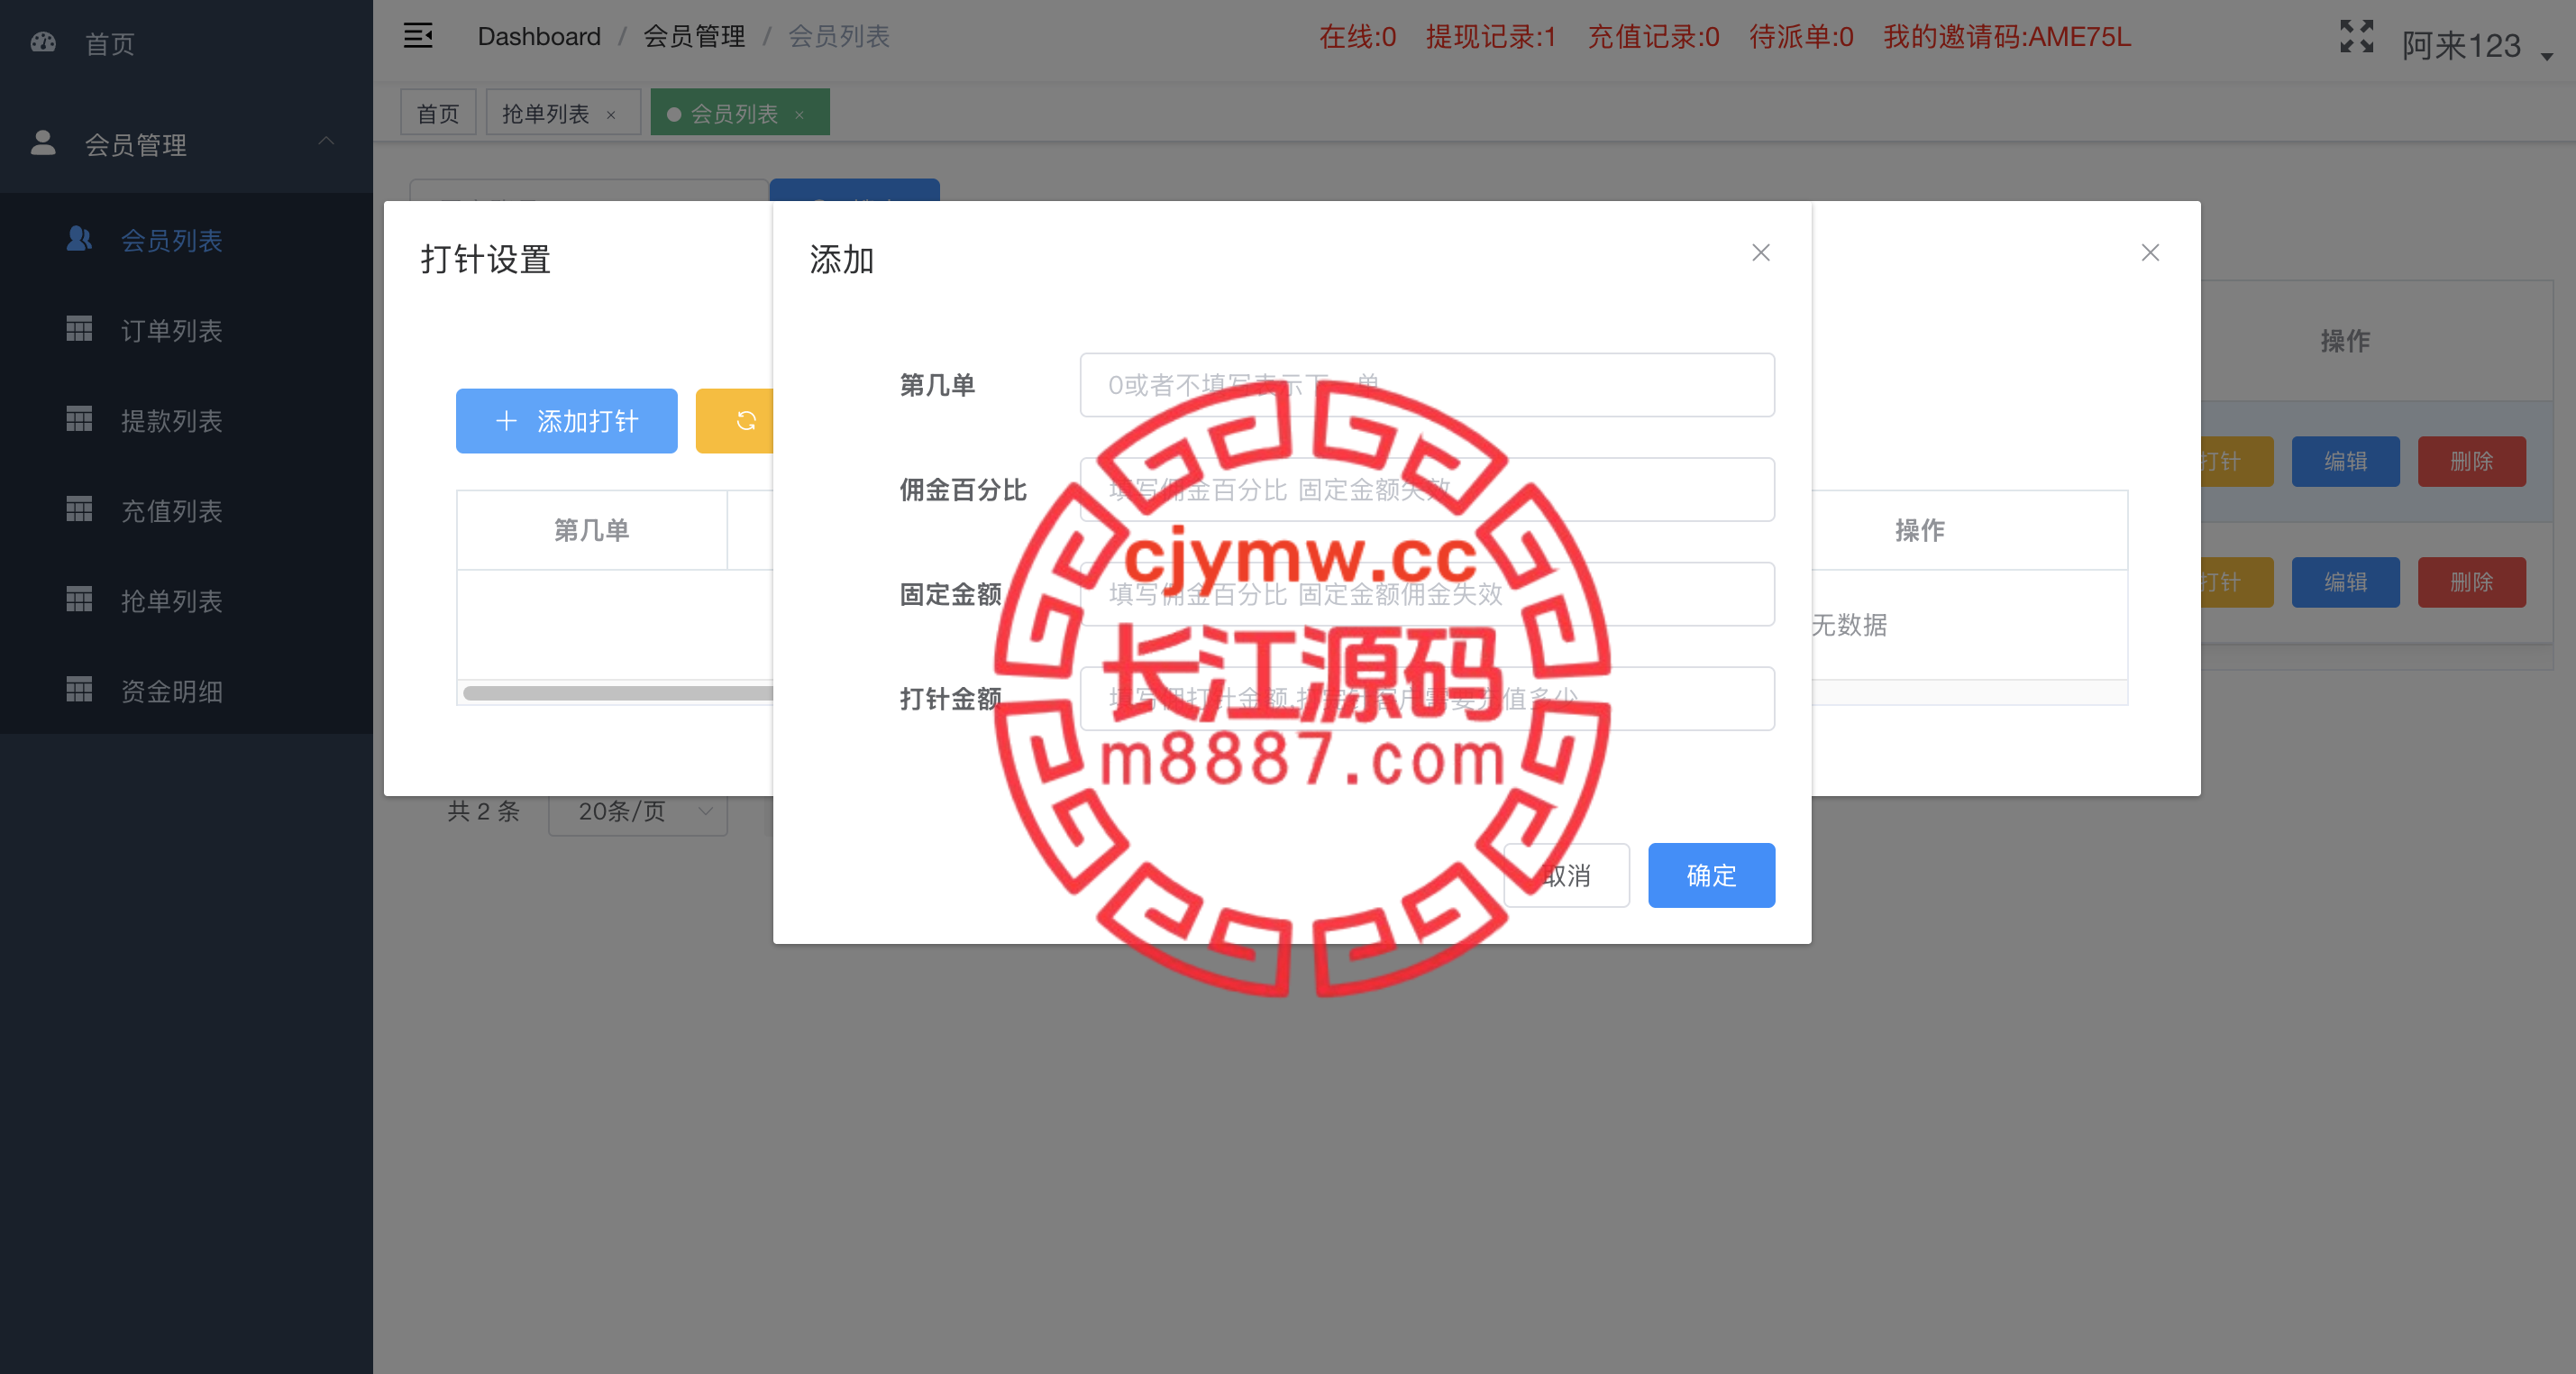Click the 充值记录:0 status text
This screenshot has width=2576, height=1374.
pos(1654,36)
